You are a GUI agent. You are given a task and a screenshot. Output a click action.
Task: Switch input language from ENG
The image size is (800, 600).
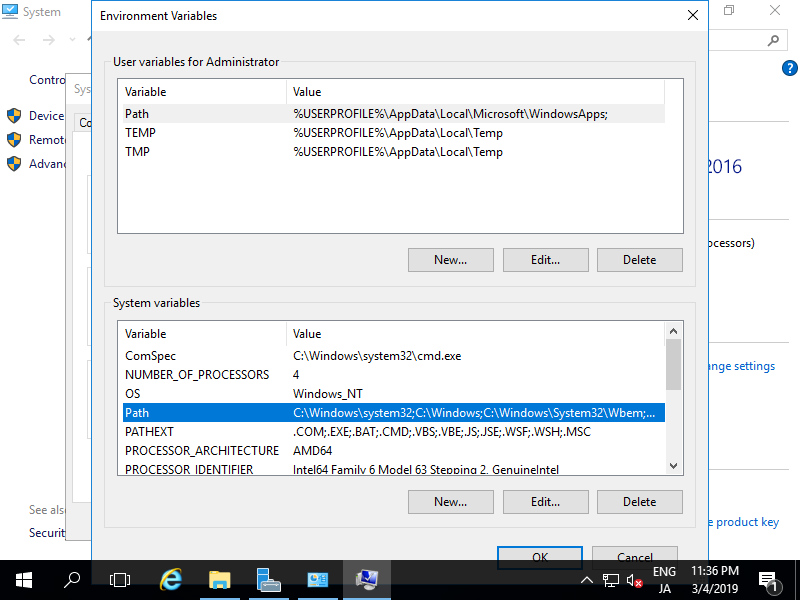coord(664,579)
